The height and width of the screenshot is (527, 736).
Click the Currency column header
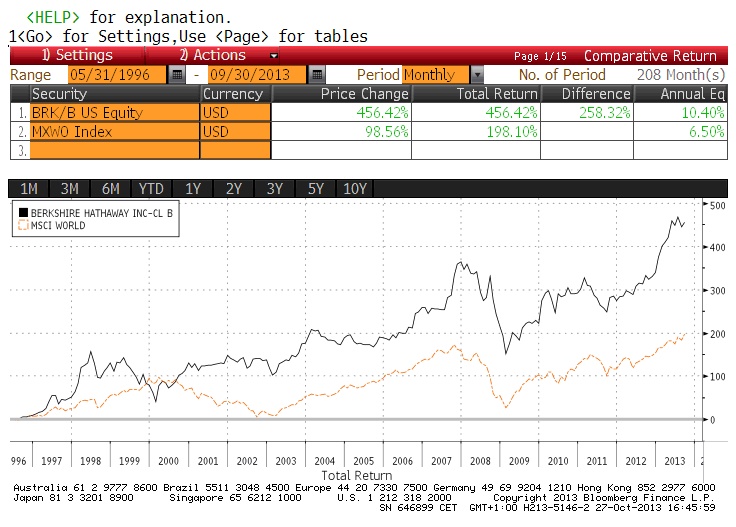click(236, 94)
